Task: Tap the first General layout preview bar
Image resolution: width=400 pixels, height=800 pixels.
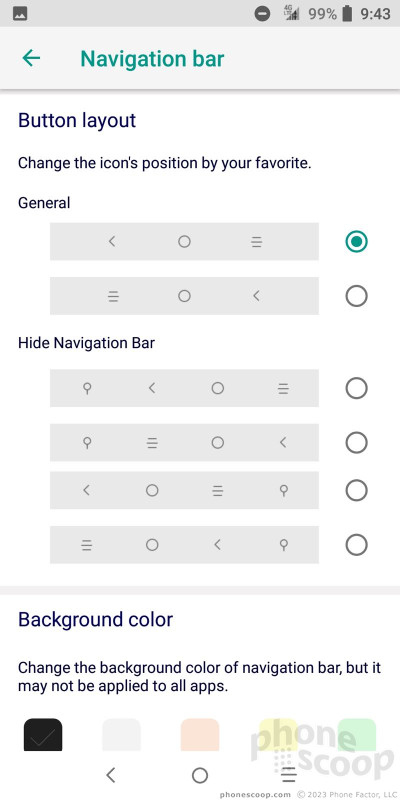Action: 184,241
